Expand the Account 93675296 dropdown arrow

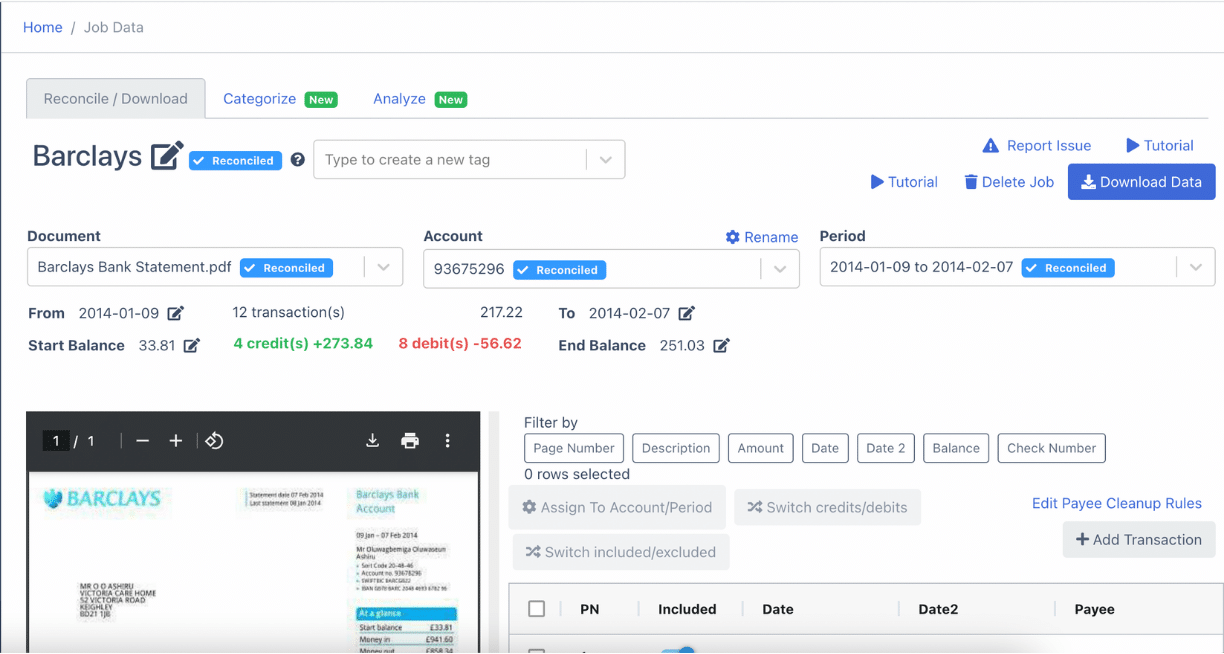[x=780, y=269]
